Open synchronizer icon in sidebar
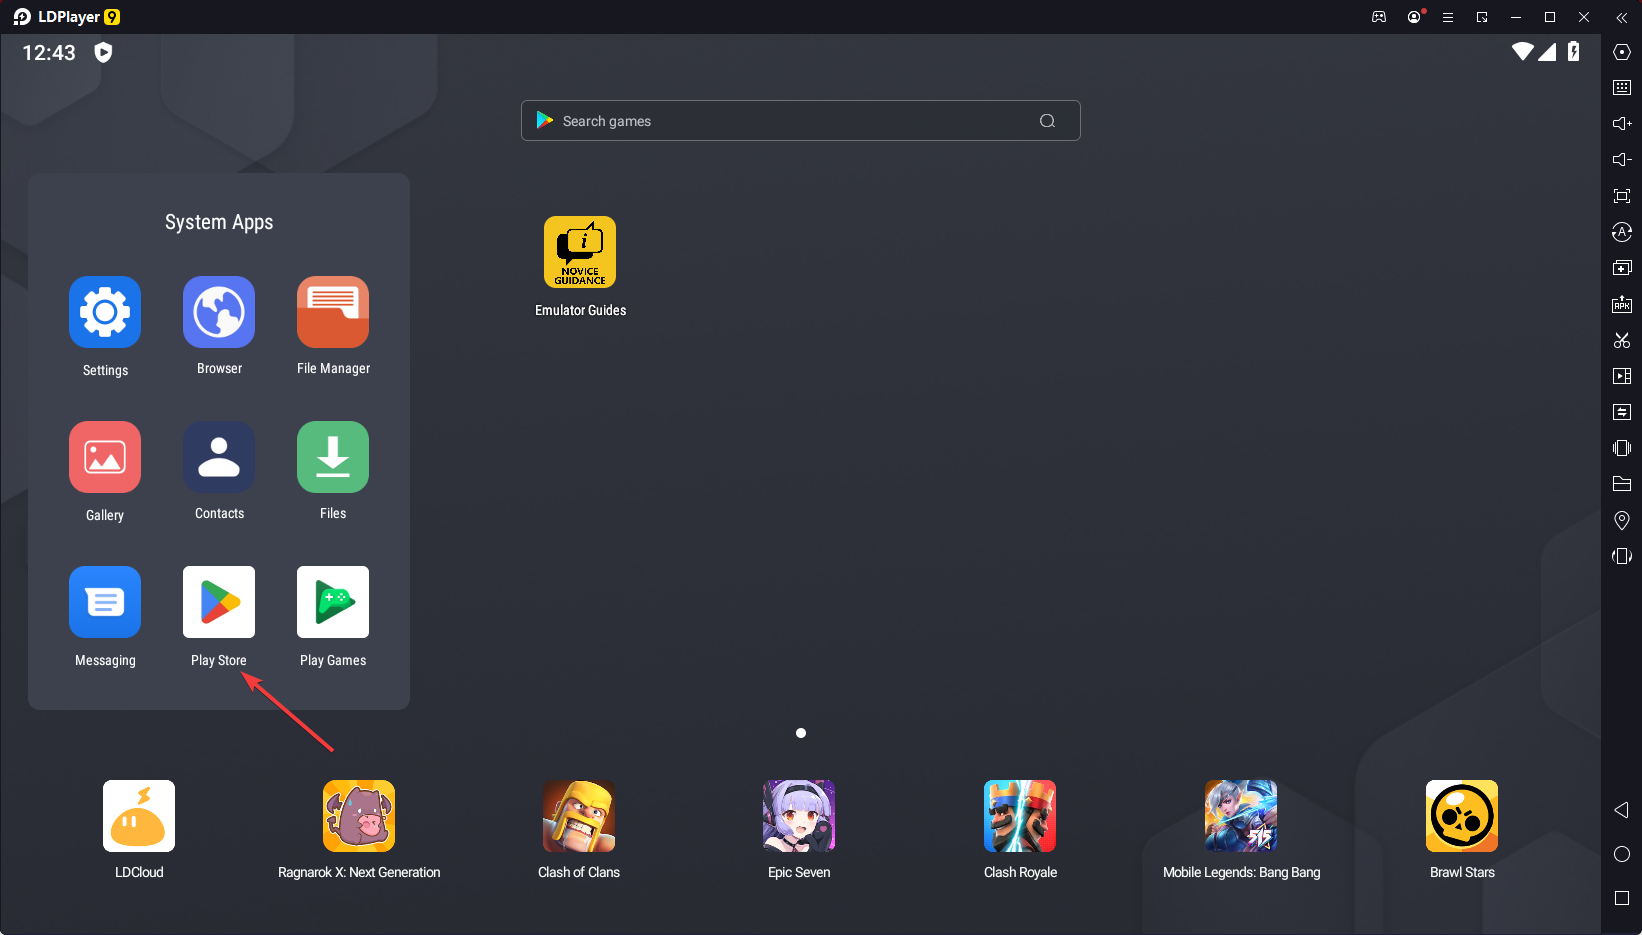The image size is (1642, 935). [x=1622, y=412]
